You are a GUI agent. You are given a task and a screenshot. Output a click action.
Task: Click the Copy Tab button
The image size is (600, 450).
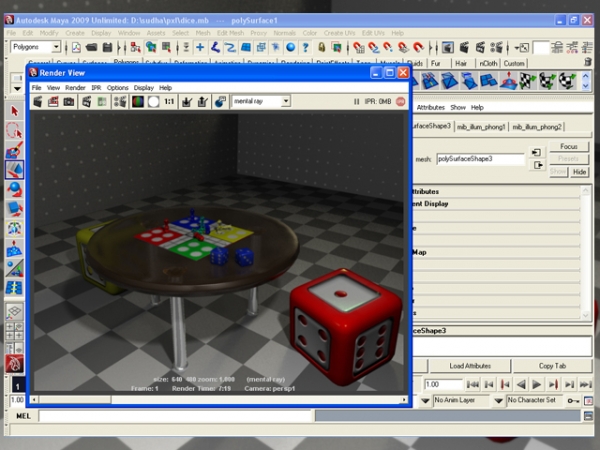coord(552,366)
